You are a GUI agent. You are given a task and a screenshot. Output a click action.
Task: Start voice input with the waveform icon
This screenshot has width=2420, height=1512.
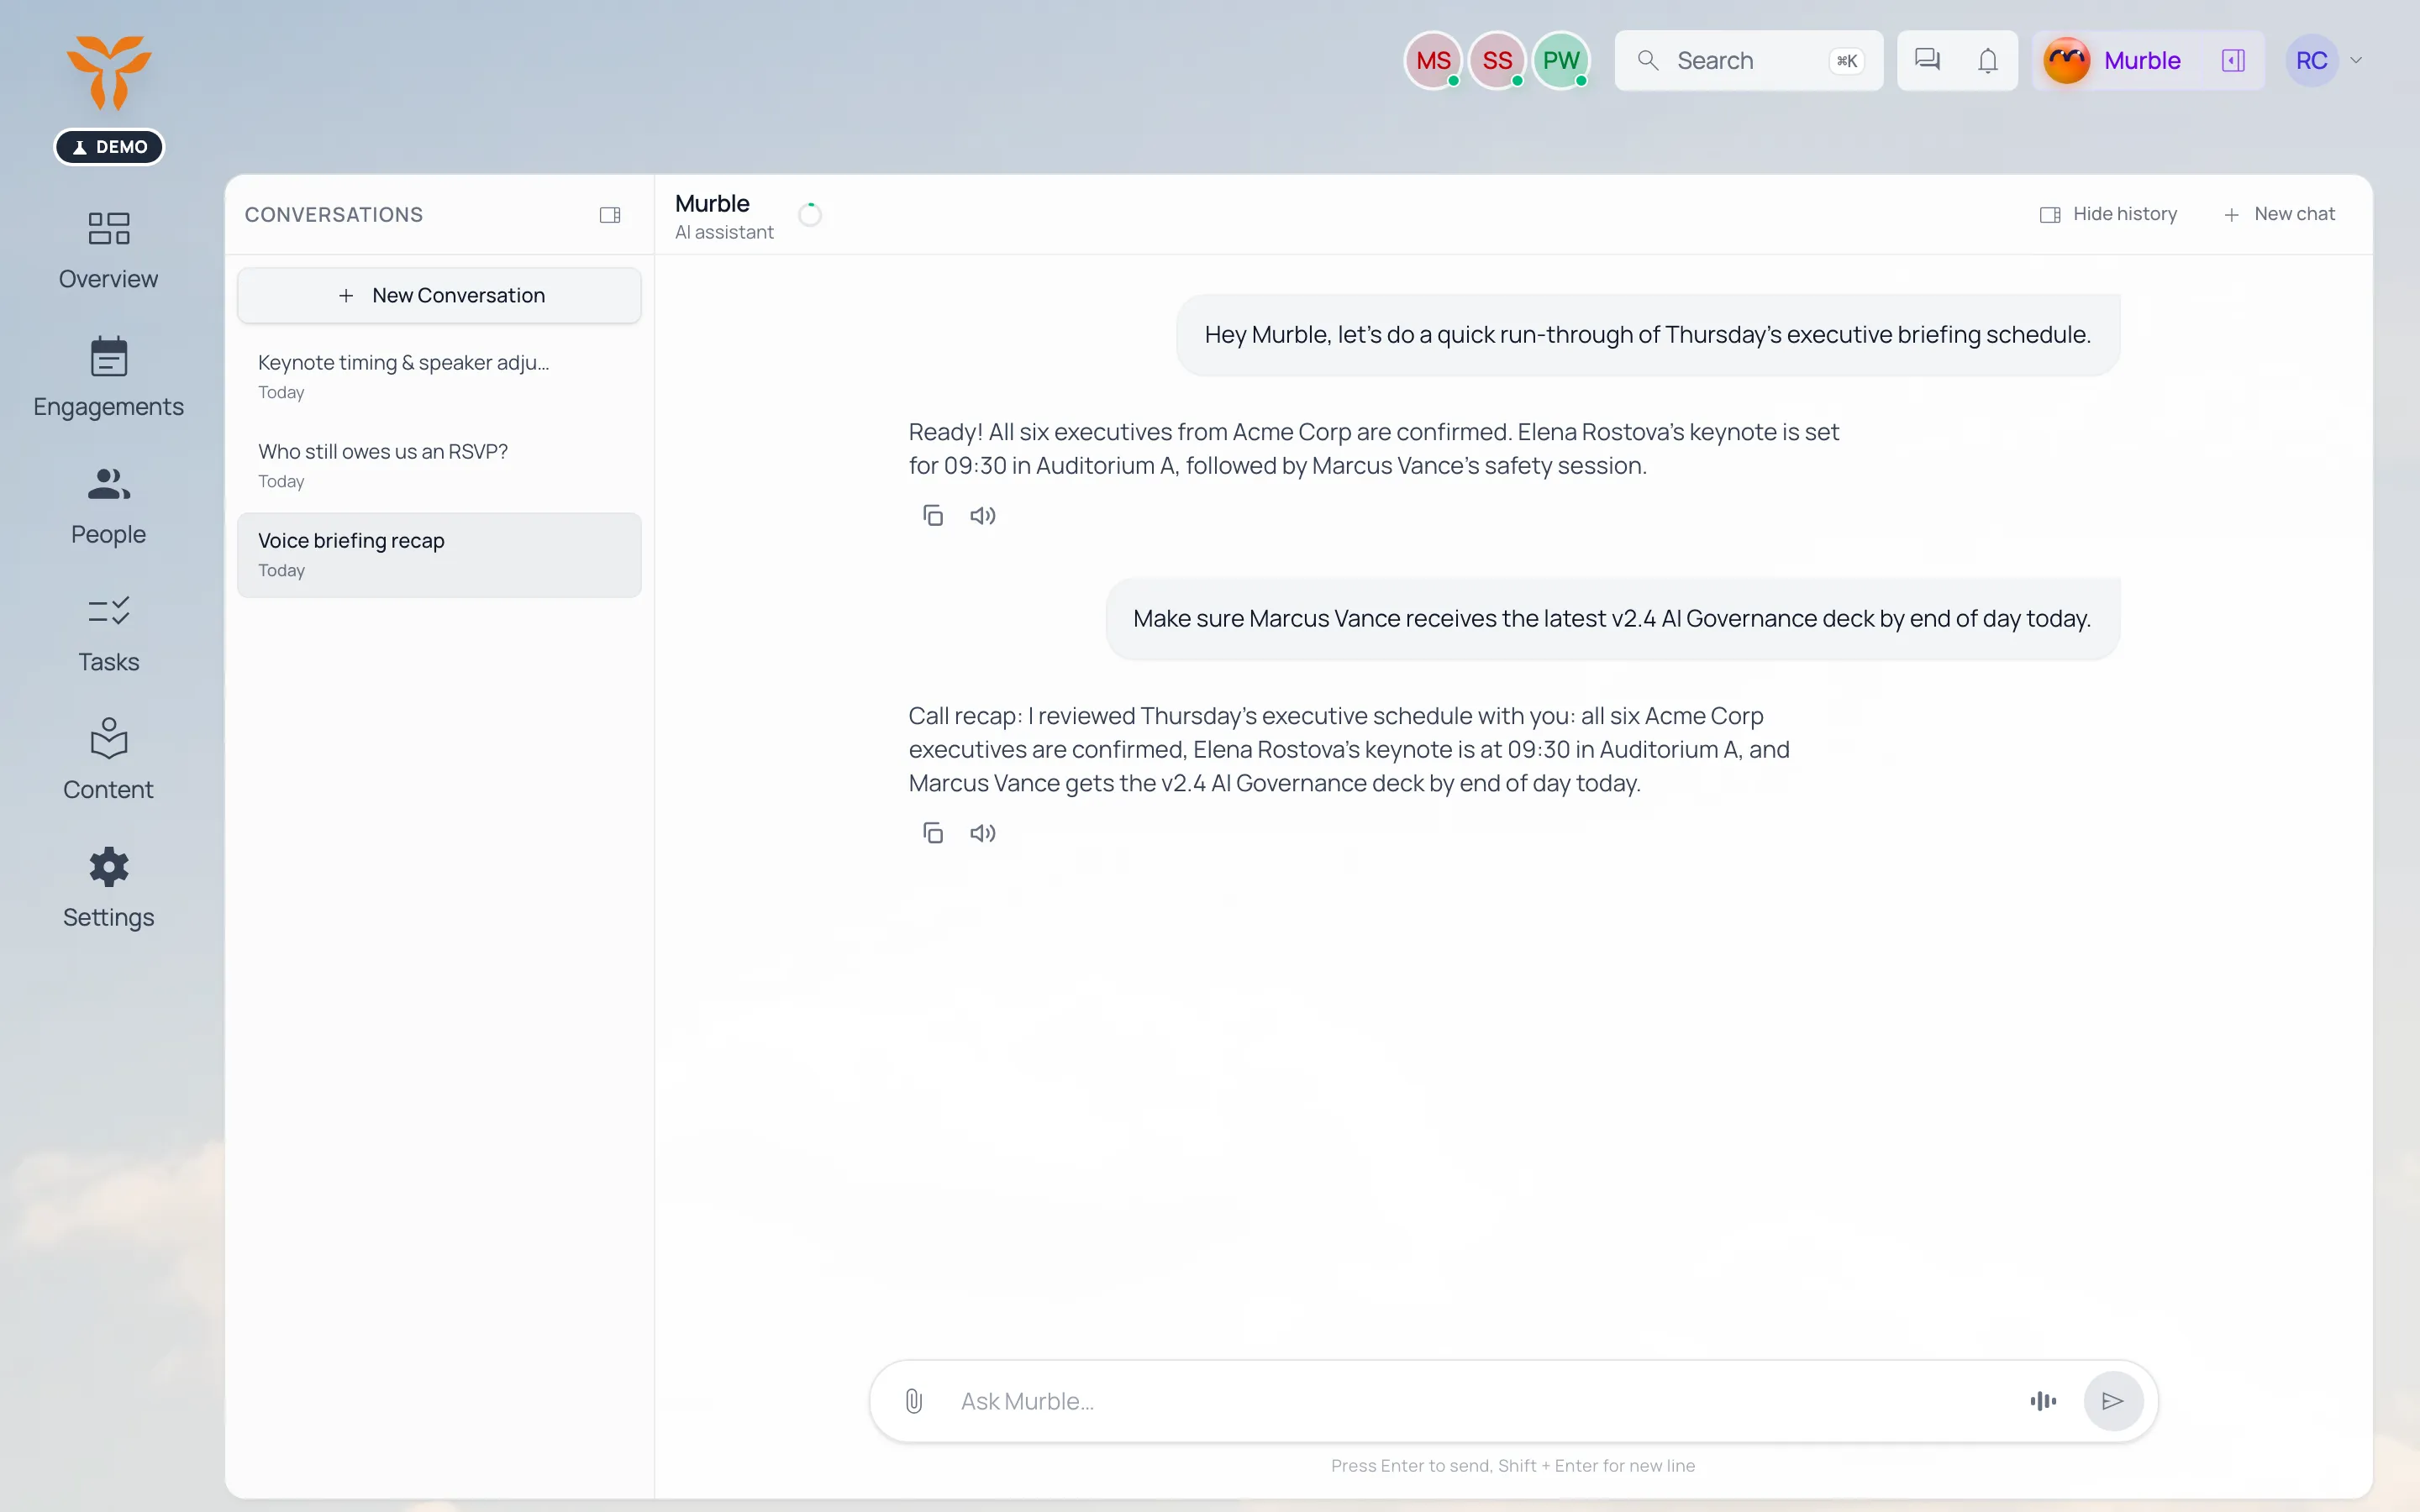pos(2043,1401)
